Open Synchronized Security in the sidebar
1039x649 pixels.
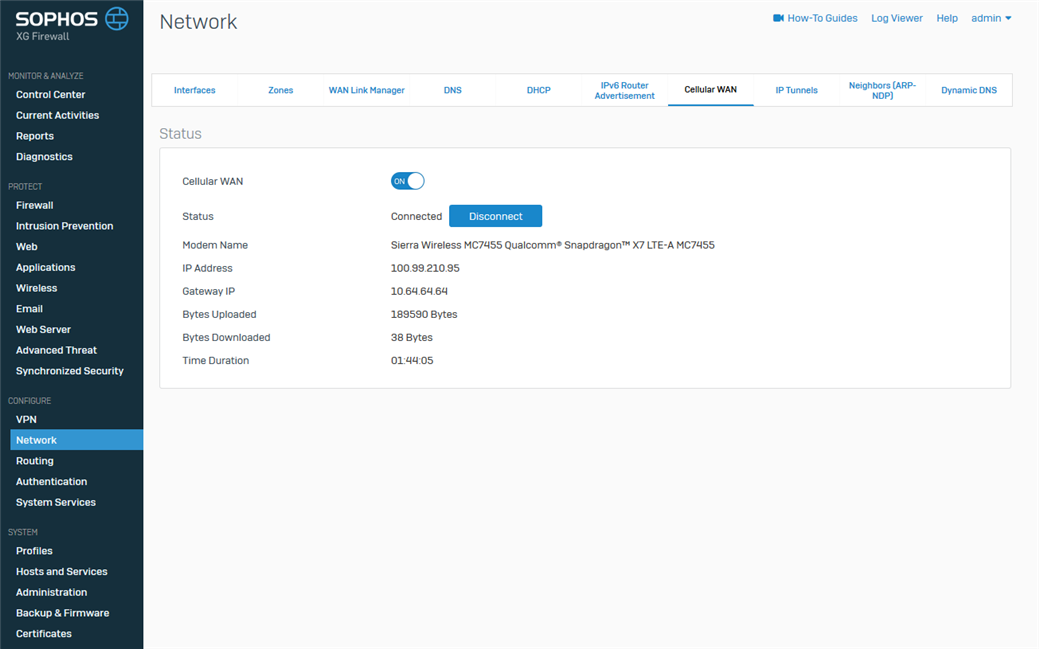click(69, 371)
